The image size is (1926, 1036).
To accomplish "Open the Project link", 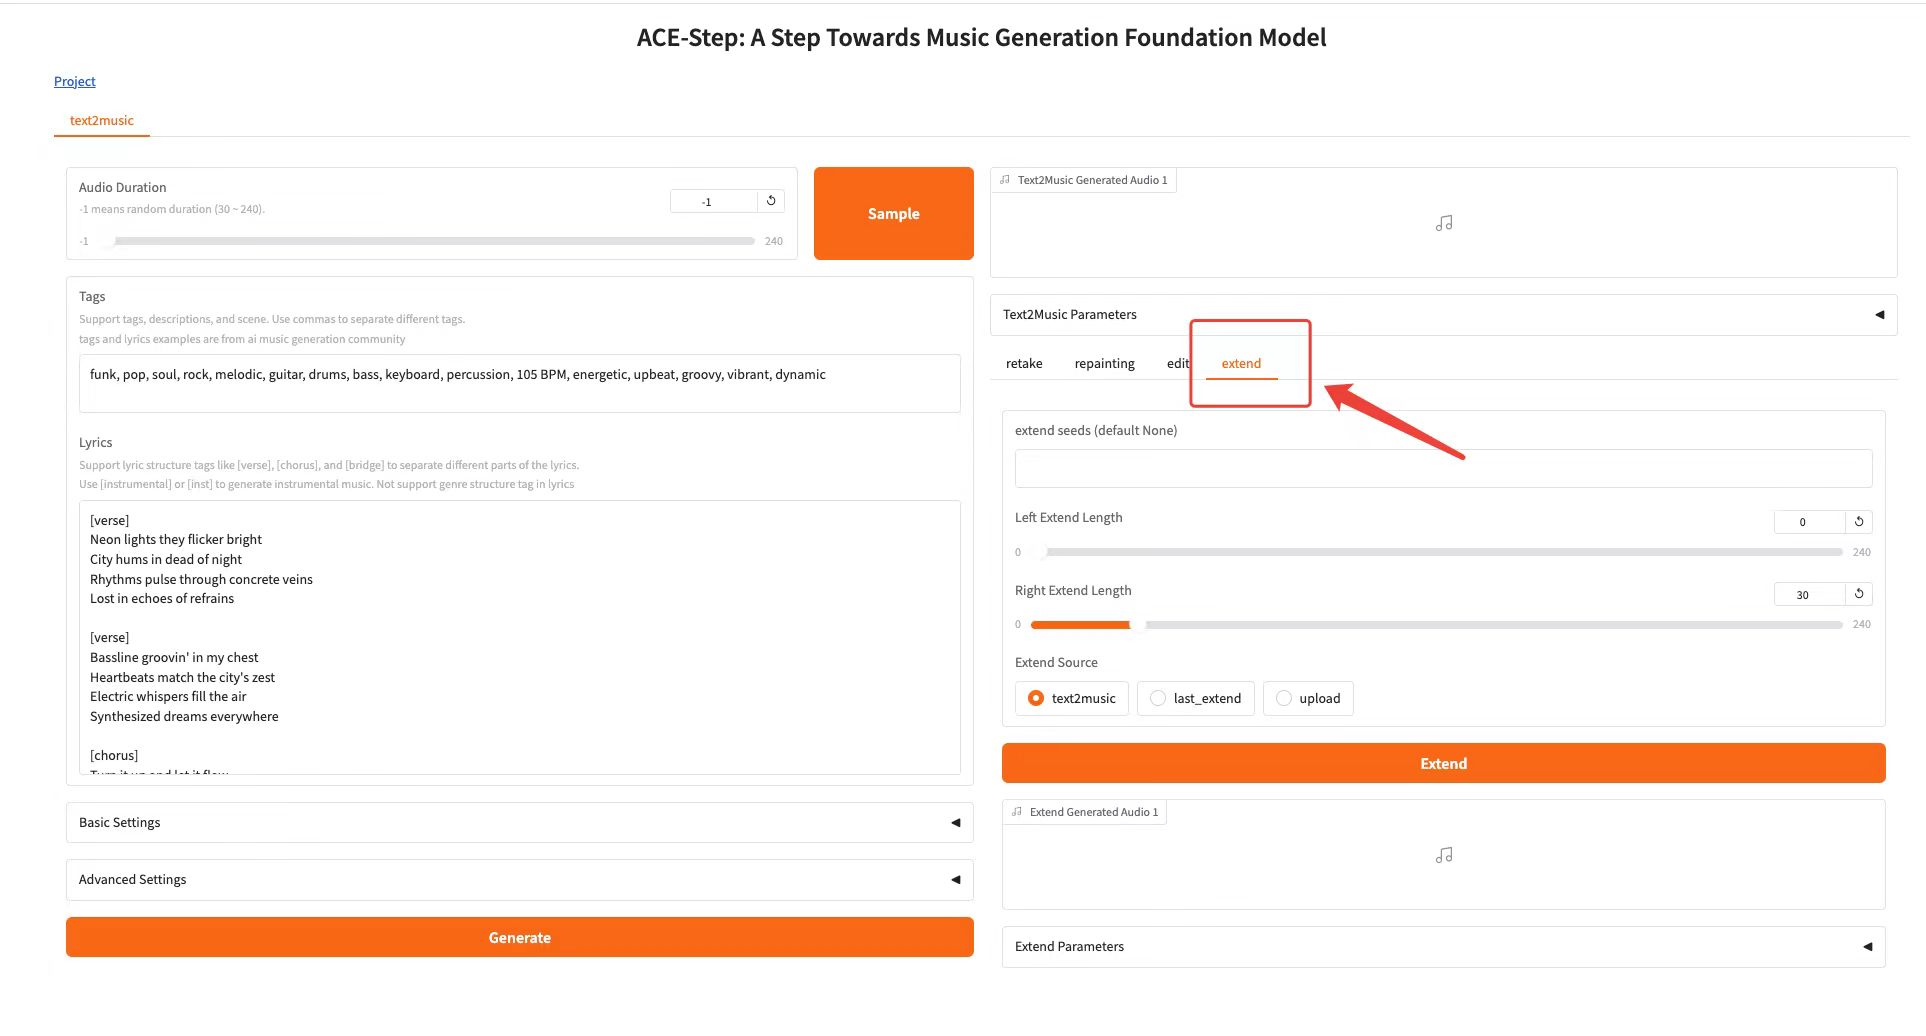I will tap(75, 82).
